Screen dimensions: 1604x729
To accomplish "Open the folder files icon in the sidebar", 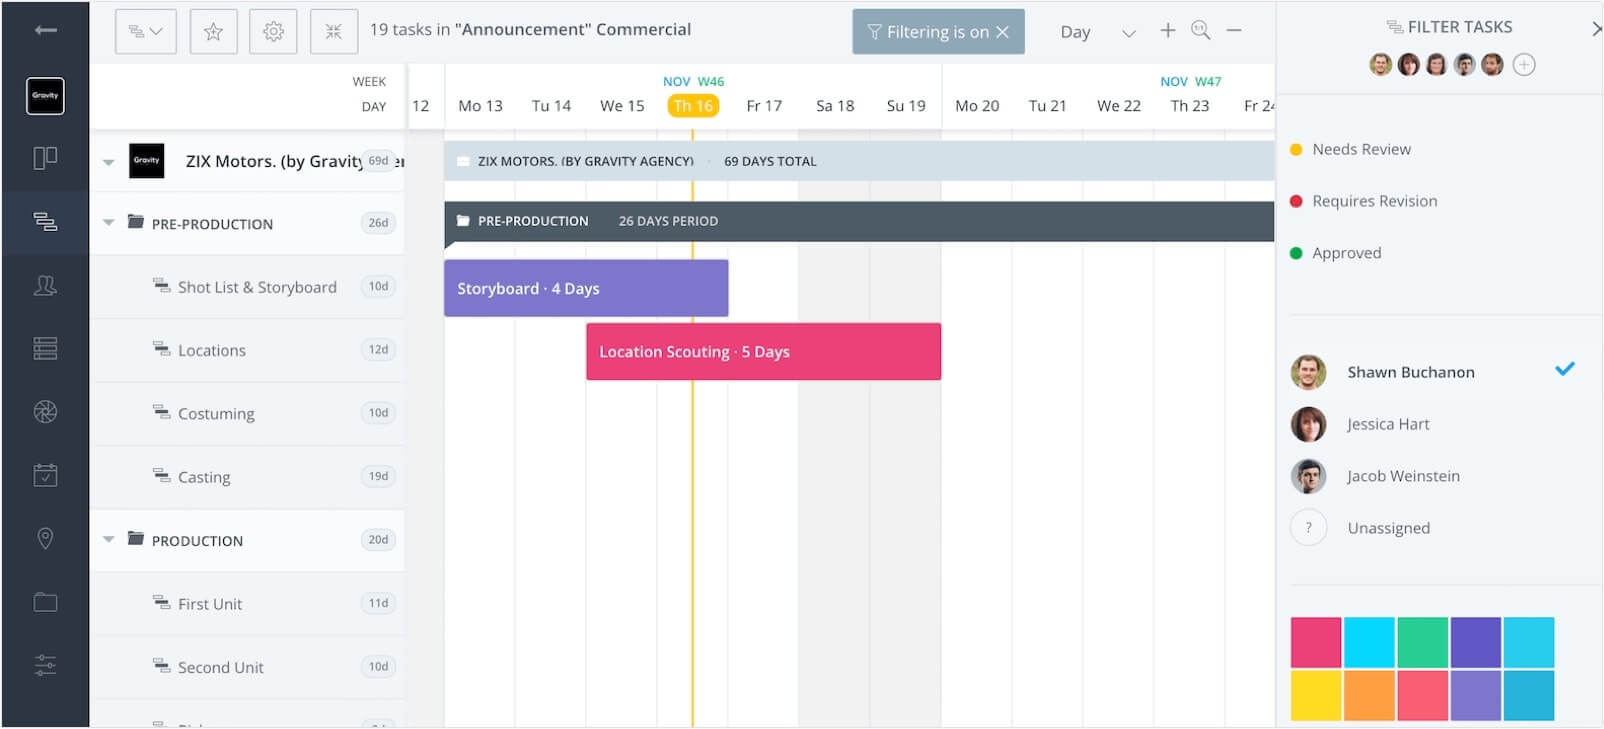I will point(45,602).
